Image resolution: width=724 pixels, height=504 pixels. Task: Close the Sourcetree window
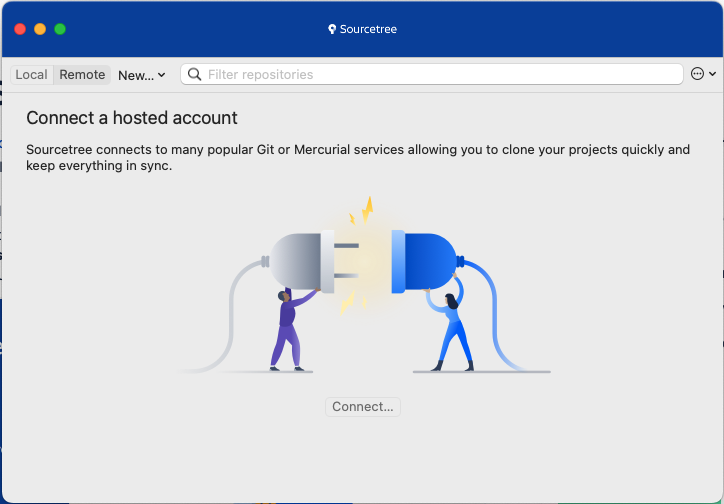click(20, 29)
